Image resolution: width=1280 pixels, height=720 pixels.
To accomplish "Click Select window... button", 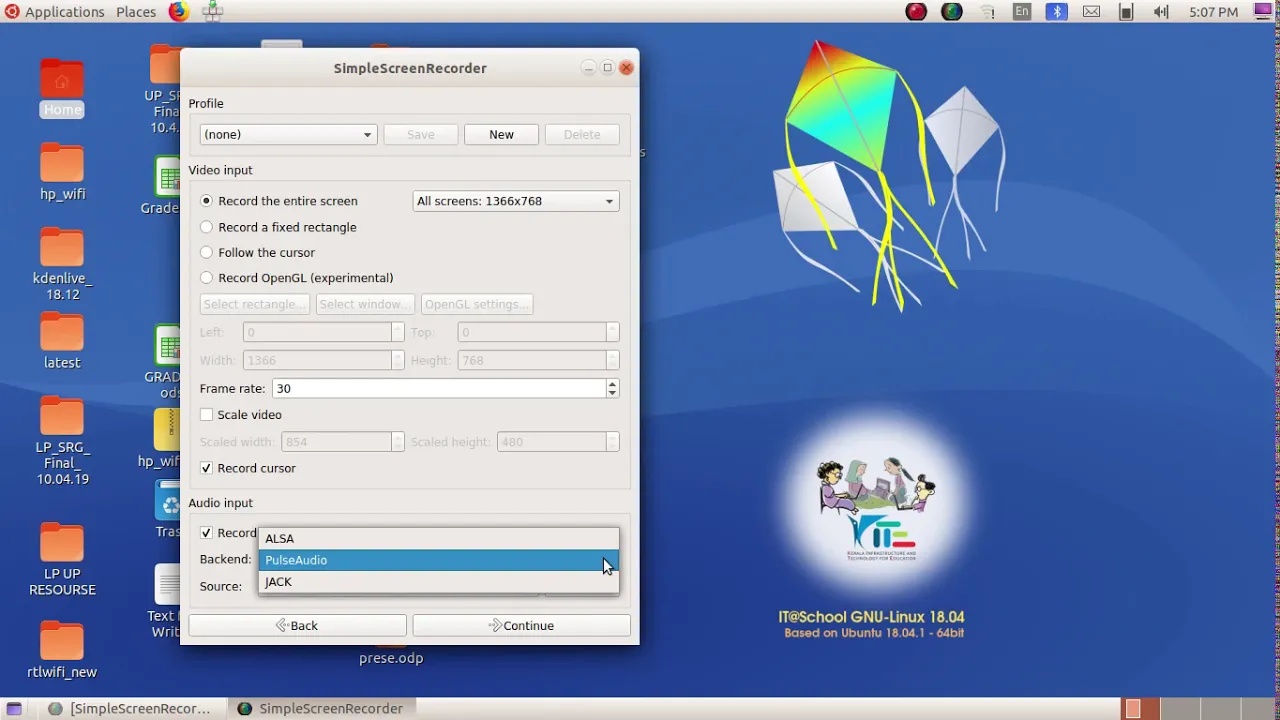I will [x=365, y=304].
